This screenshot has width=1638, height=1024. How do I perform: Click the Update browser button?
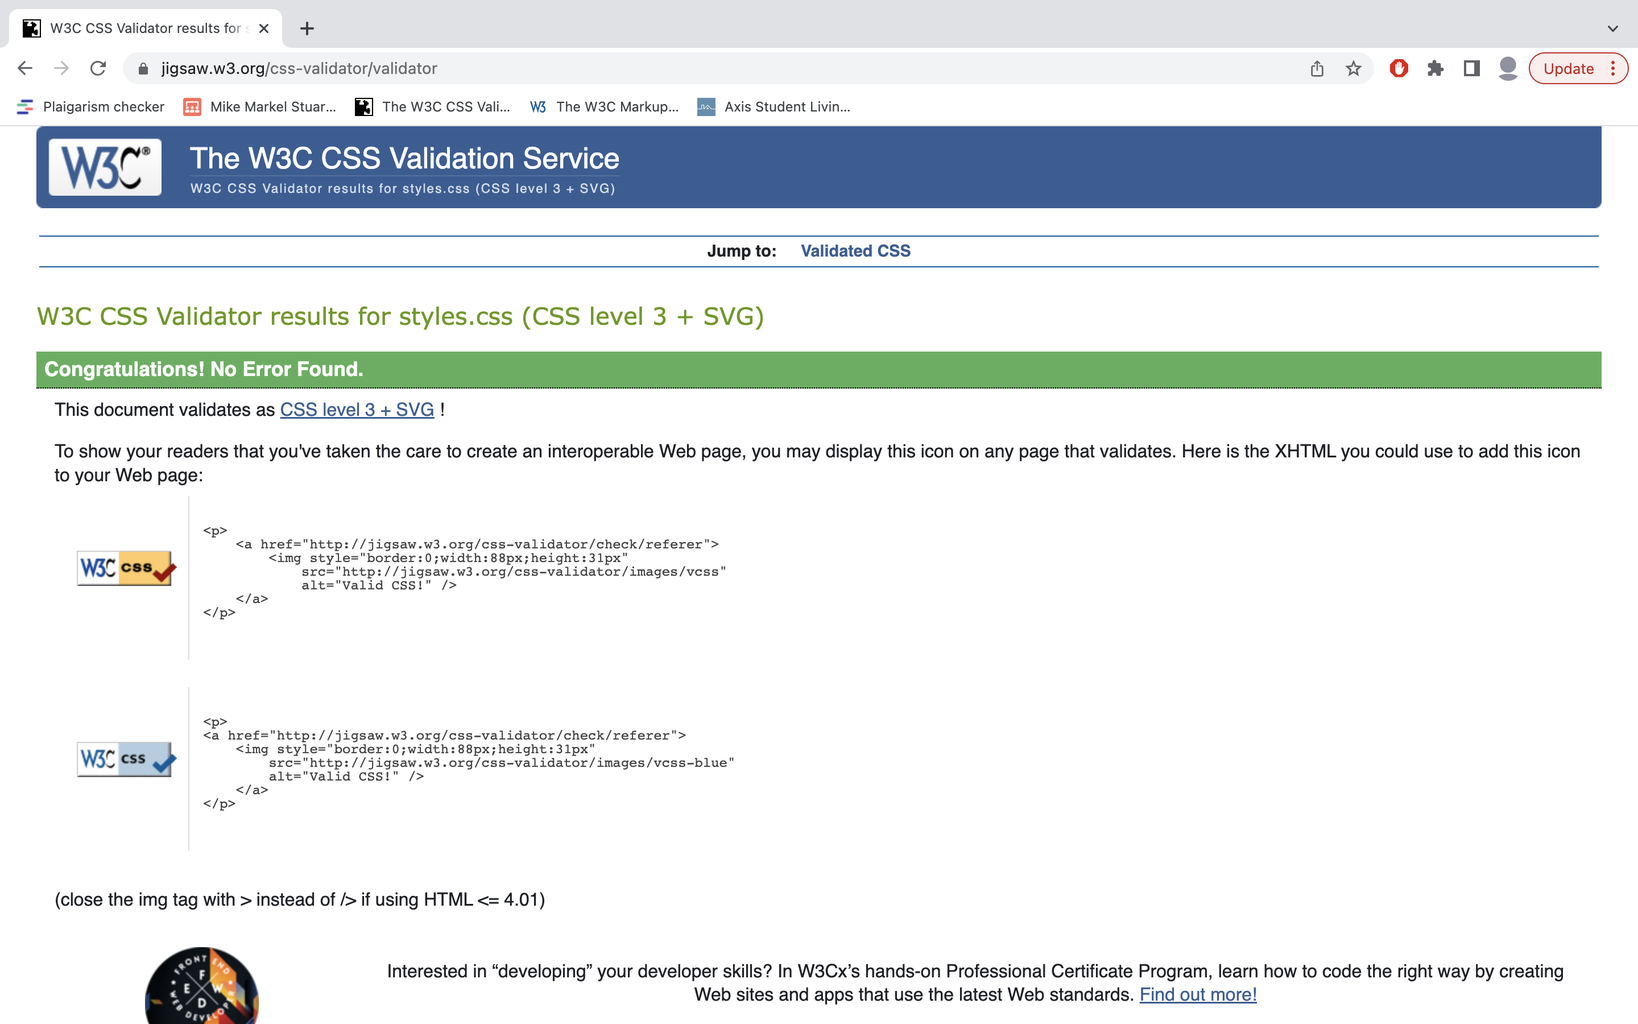[1567, 68]
